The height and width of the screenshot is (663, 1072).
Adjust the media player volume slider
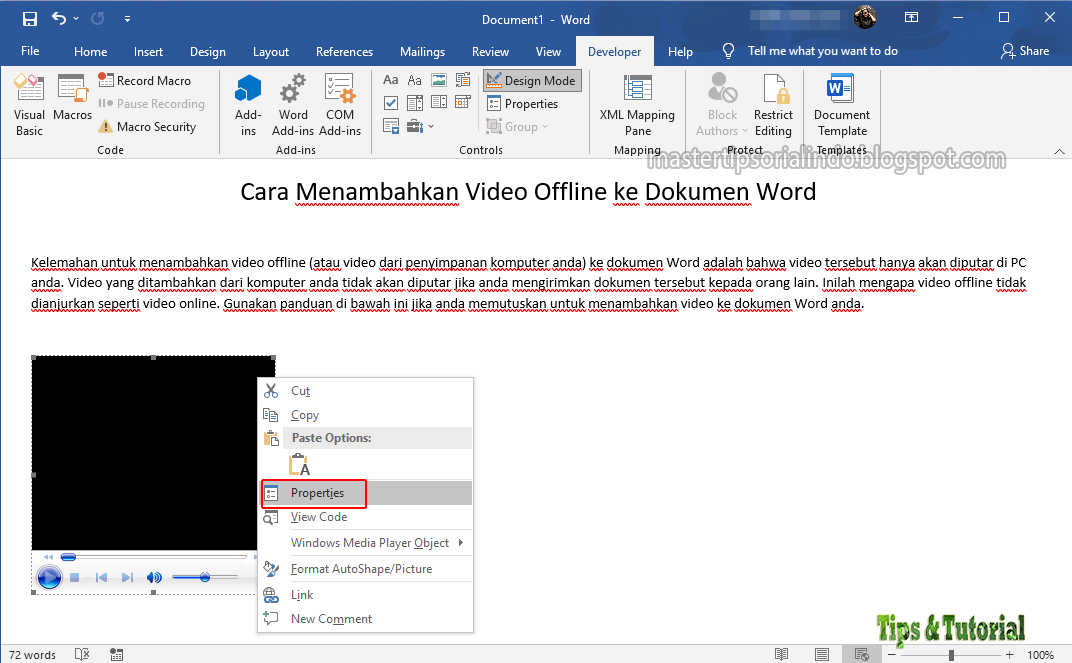pyautogui.click(x=205, y=578)
